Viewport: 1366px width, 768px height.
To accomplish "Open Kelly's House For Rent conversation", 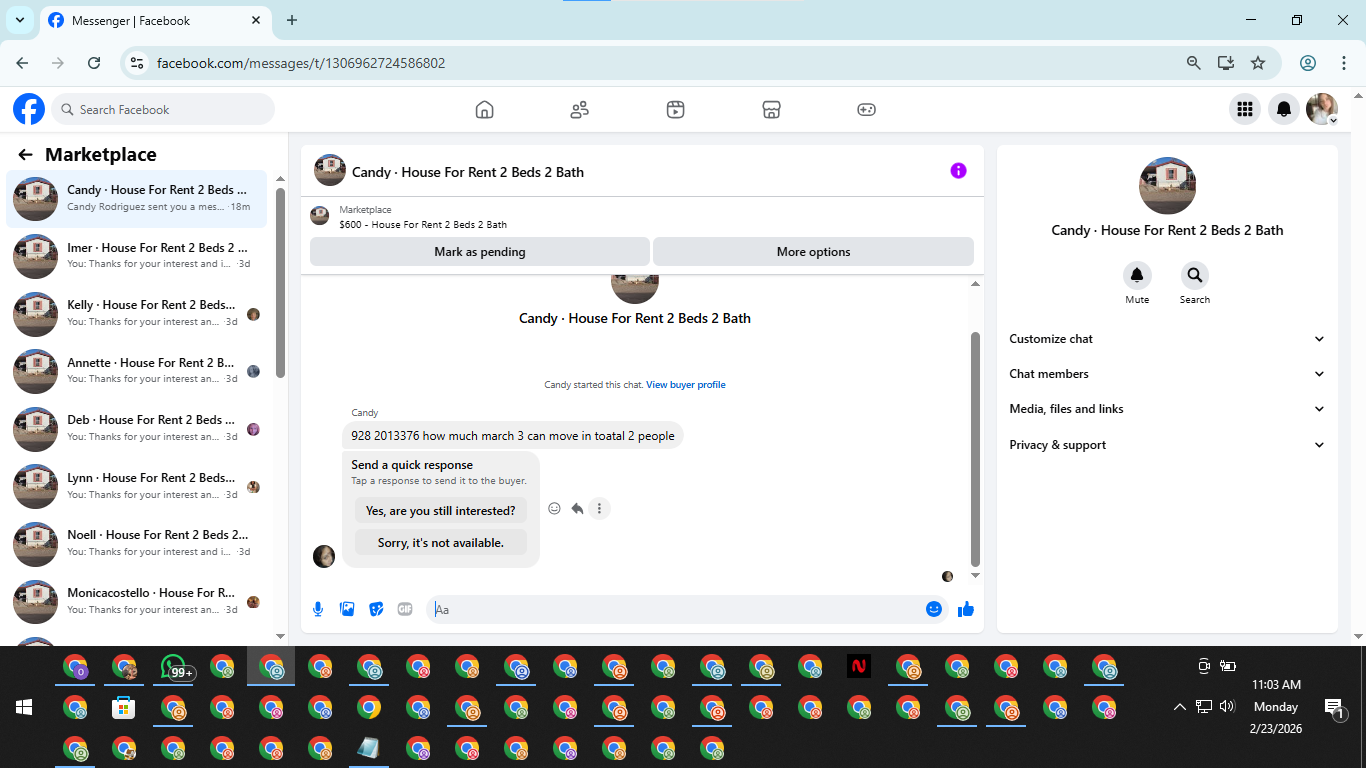I will pos(137,313).
